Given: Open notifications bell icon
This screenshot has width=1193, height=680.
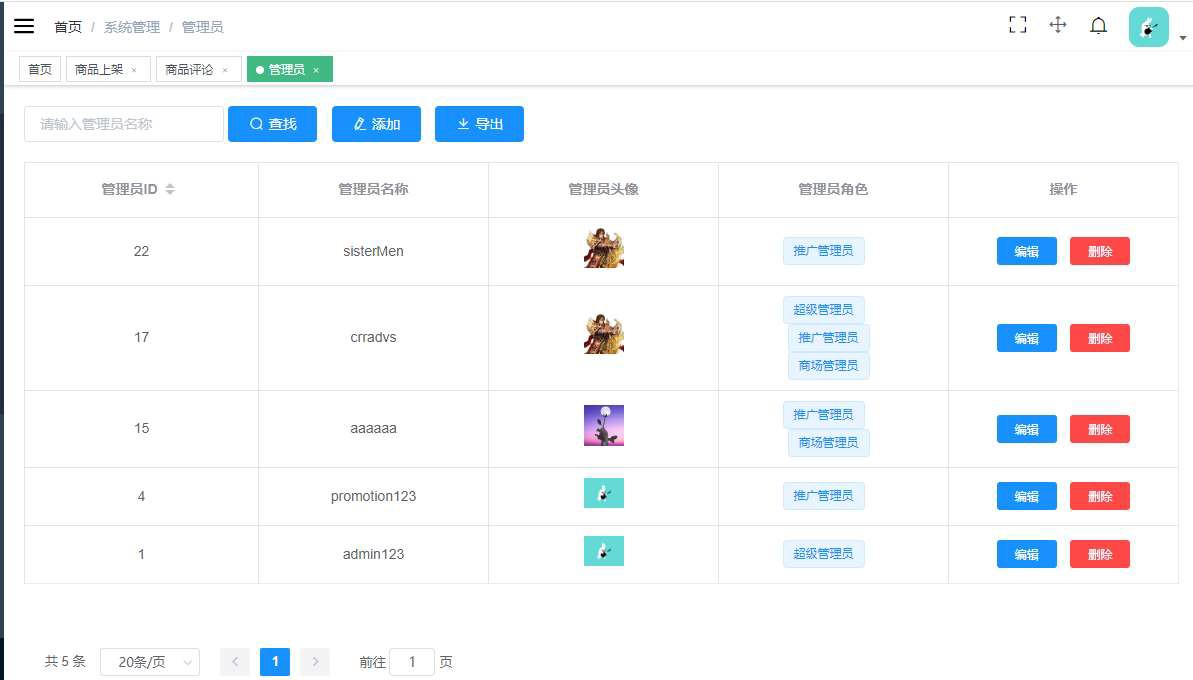Looking at the screenshot, I should [1098, 26].
